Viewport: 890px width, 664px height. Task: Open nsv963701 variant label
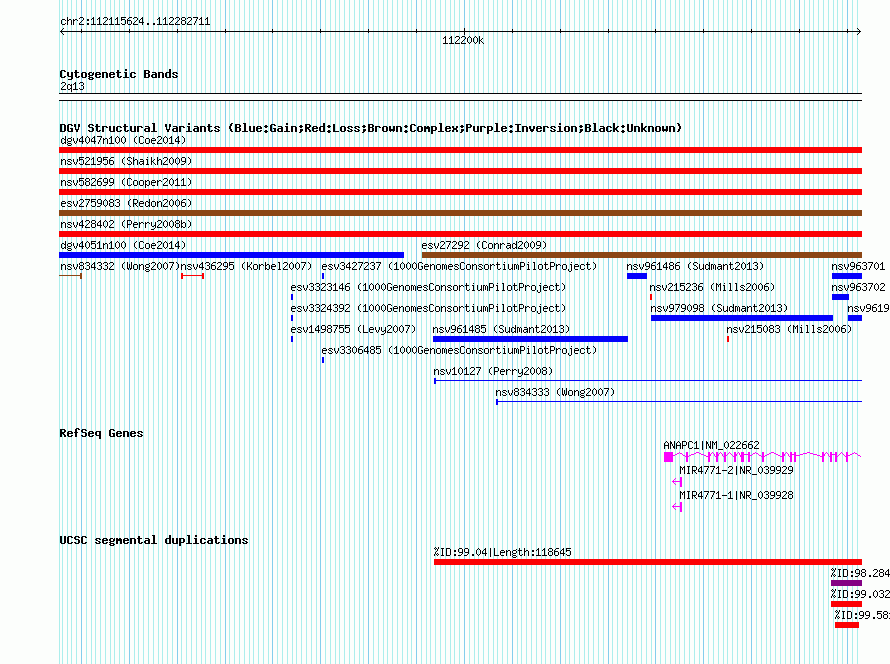[858, 266]
